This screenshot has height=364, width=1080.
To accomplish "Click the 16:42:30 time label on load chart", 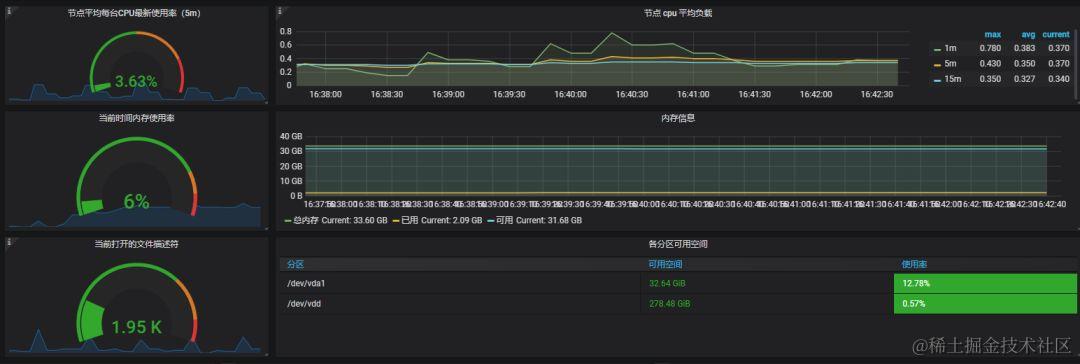I will [x=877, y=94].
